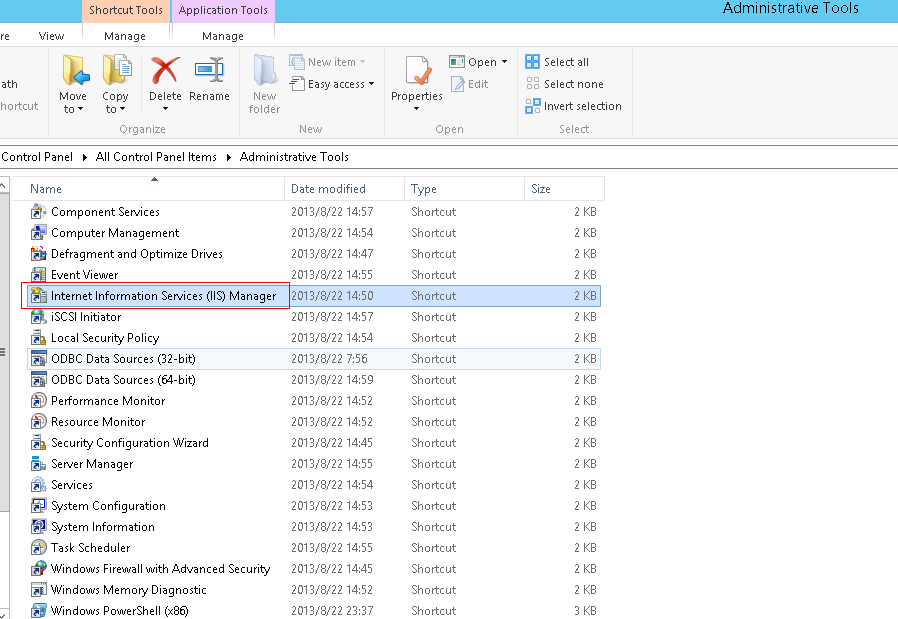Click the Component Services shortcut icon

pos(38,212)
